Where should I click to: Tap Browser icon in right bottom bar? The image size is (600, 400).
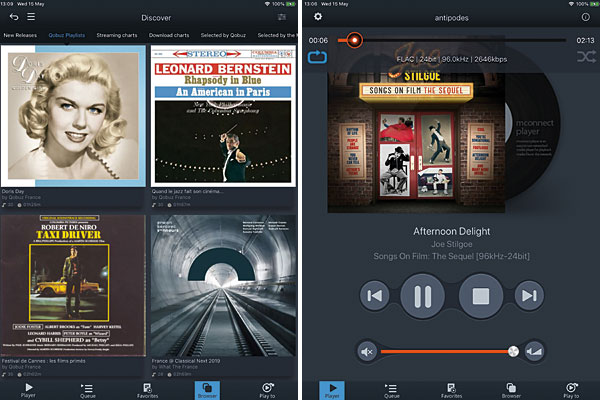511,390
